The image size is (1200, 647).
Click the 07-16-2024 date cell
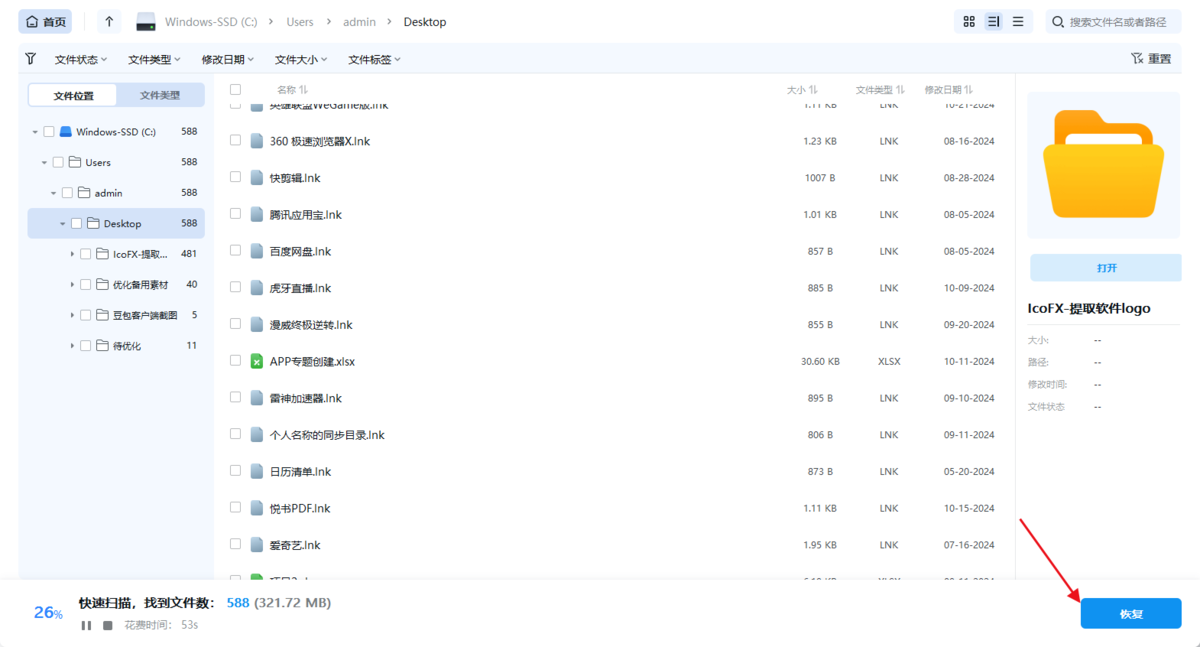(x=969, y=545)
